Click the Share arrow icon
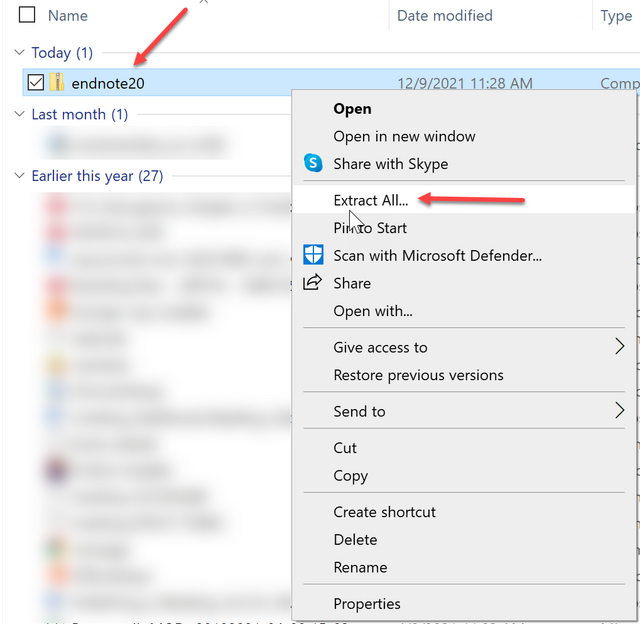Screen dimensions: 640x624 (312, 283)
